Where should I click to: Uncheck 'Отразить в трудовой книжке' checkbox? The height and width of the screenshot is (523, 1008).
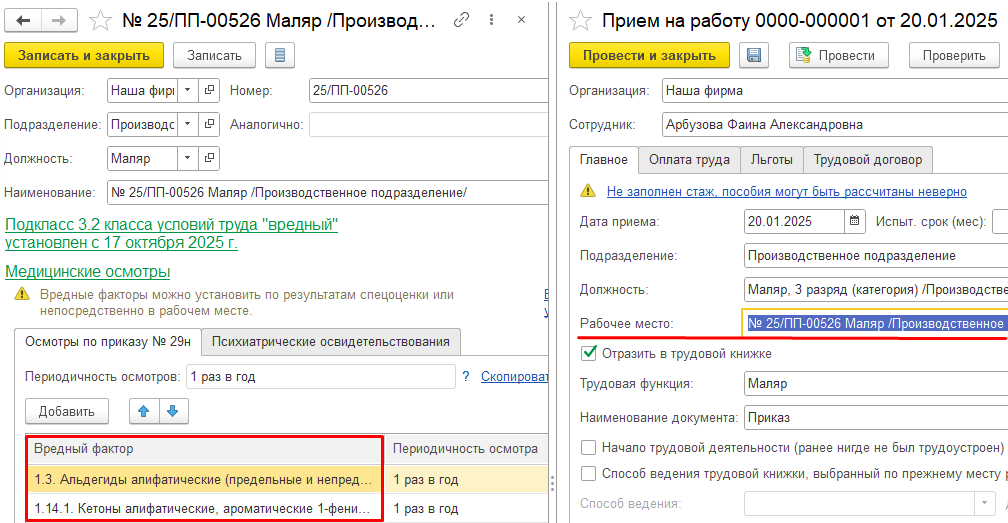(589, 353)
